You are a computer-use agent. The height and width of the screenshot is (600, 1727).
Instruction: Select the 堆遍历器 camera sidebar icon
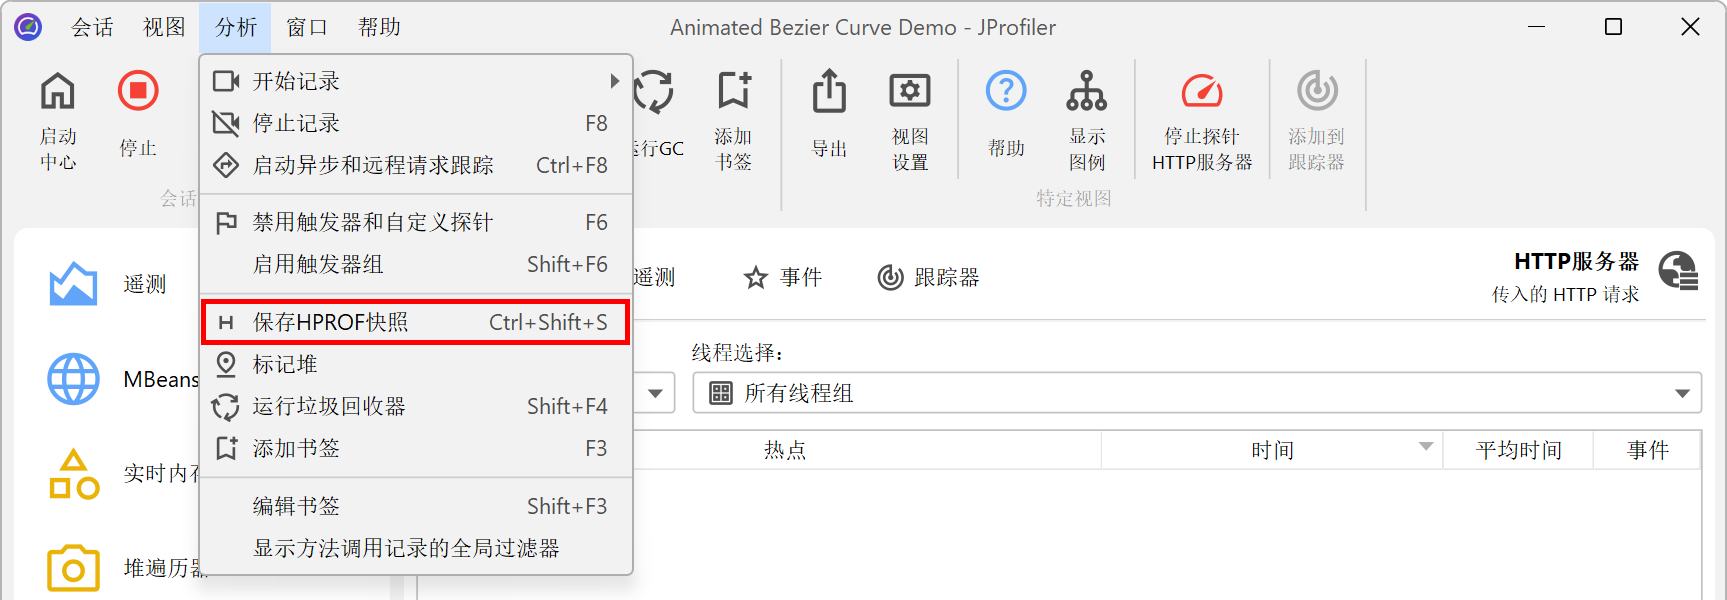click(73, 568)
